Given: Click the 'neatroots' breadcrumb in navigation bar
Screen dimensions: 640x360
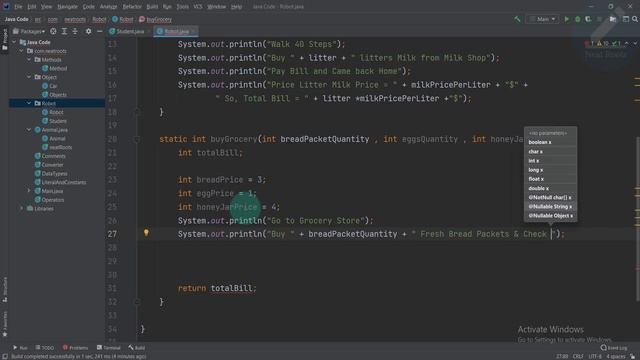Looking at the screenshot, I should point(75,19).
